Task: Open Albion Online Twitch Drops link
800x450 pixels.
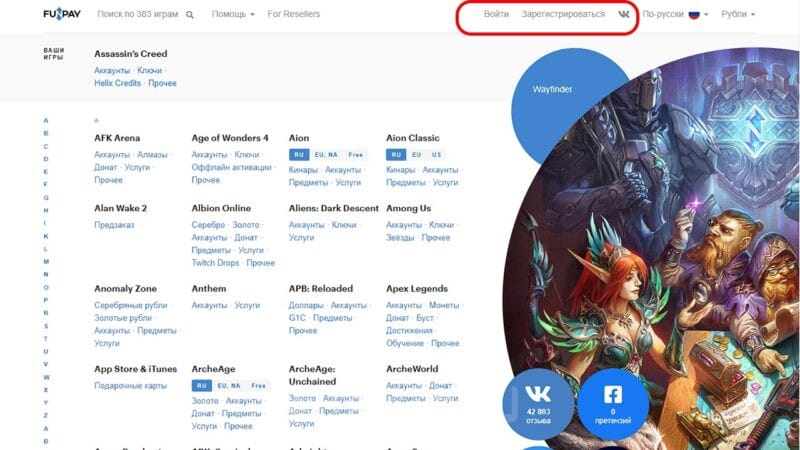Action: [x=215, y=263]
